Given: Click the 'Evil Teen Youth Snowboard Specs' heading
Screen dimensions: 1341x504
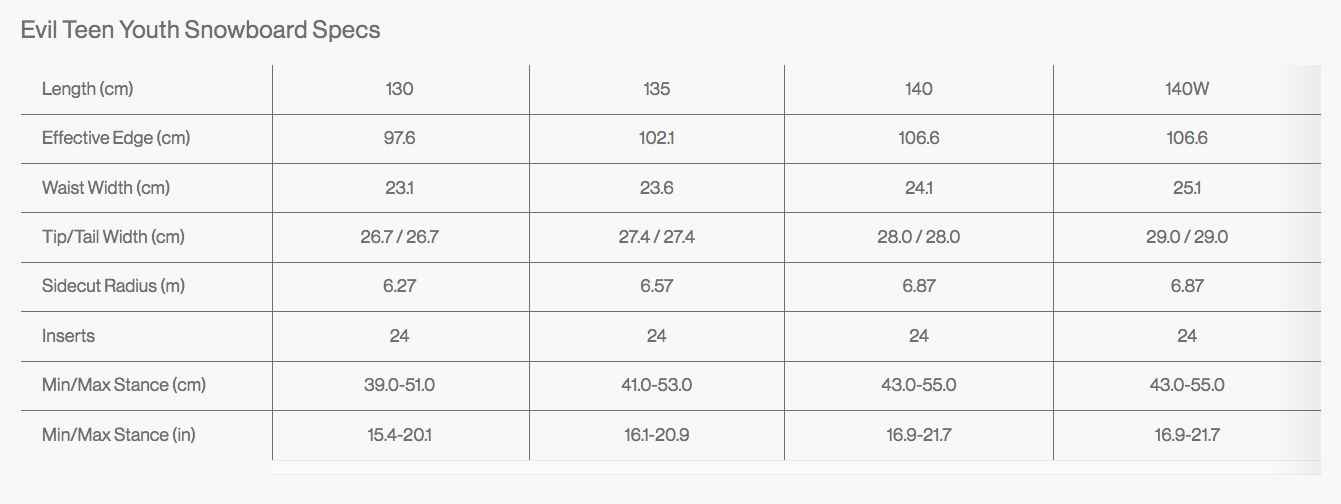Looking at the screenshot, I should click(x=200, y=30).
